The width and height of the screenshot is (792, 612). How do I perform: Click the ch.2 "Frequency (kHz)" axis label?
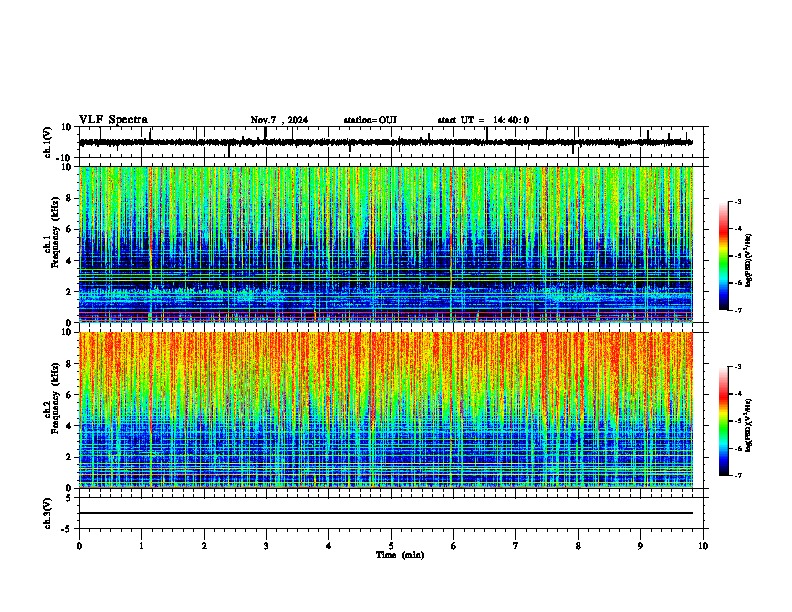[x=55, y=398]
